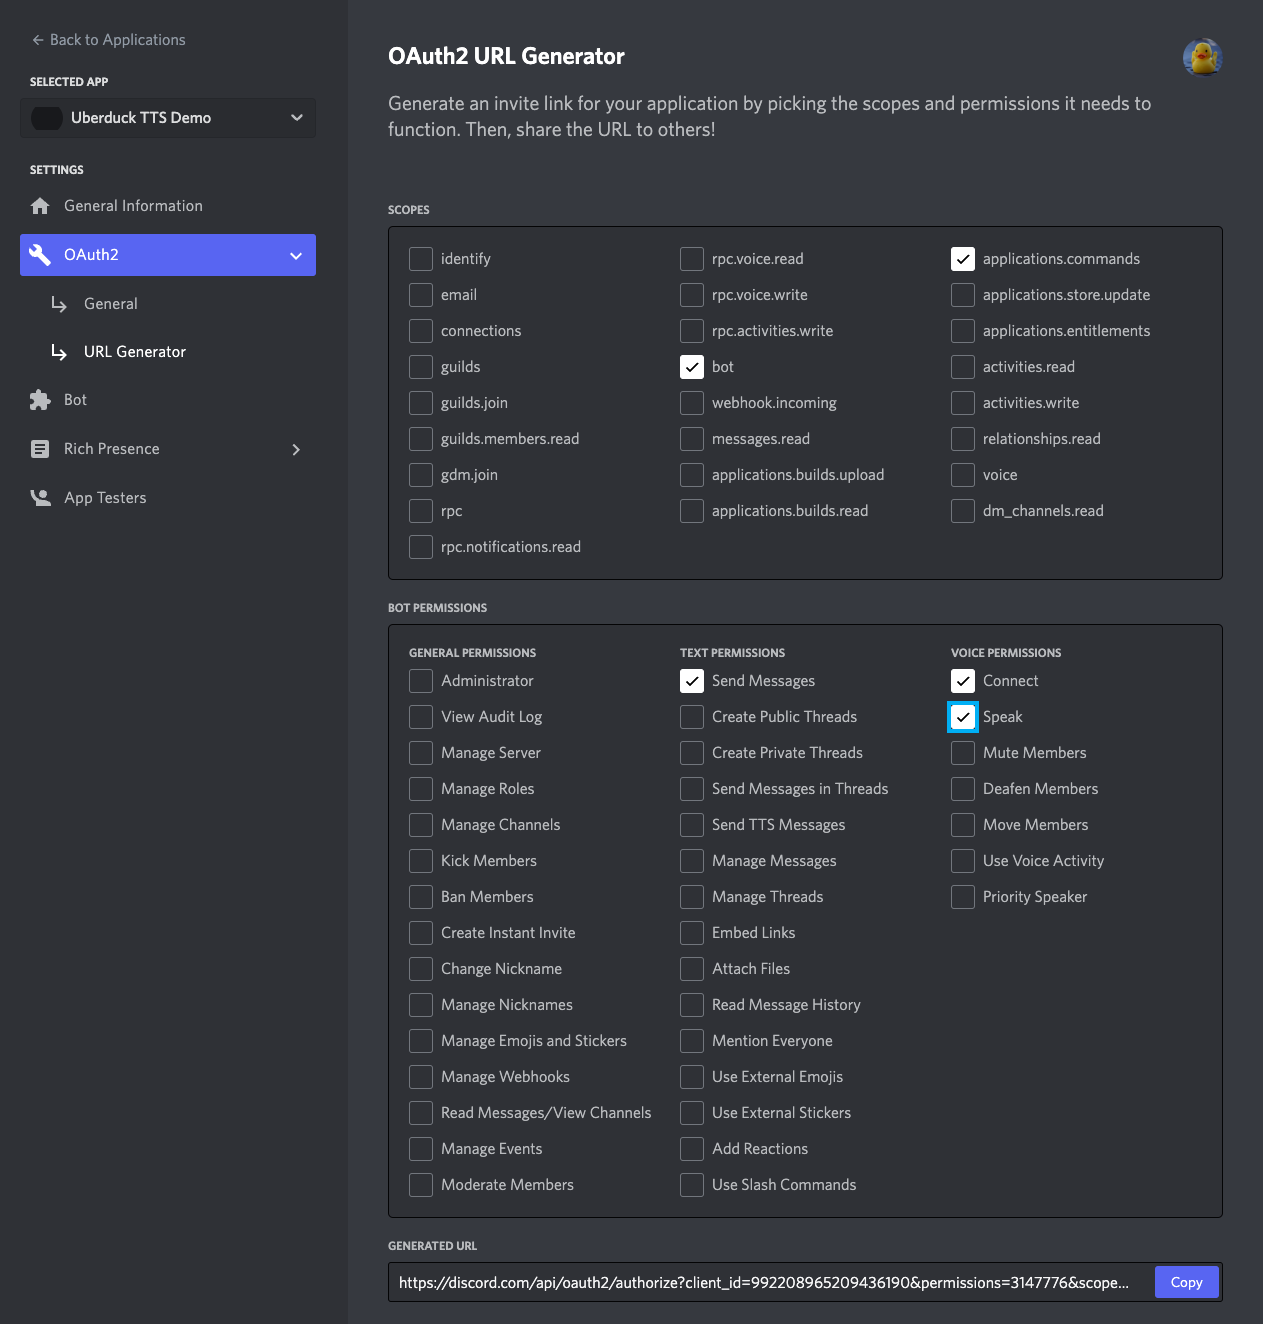Check Deafen Members permission

[963, 789]
